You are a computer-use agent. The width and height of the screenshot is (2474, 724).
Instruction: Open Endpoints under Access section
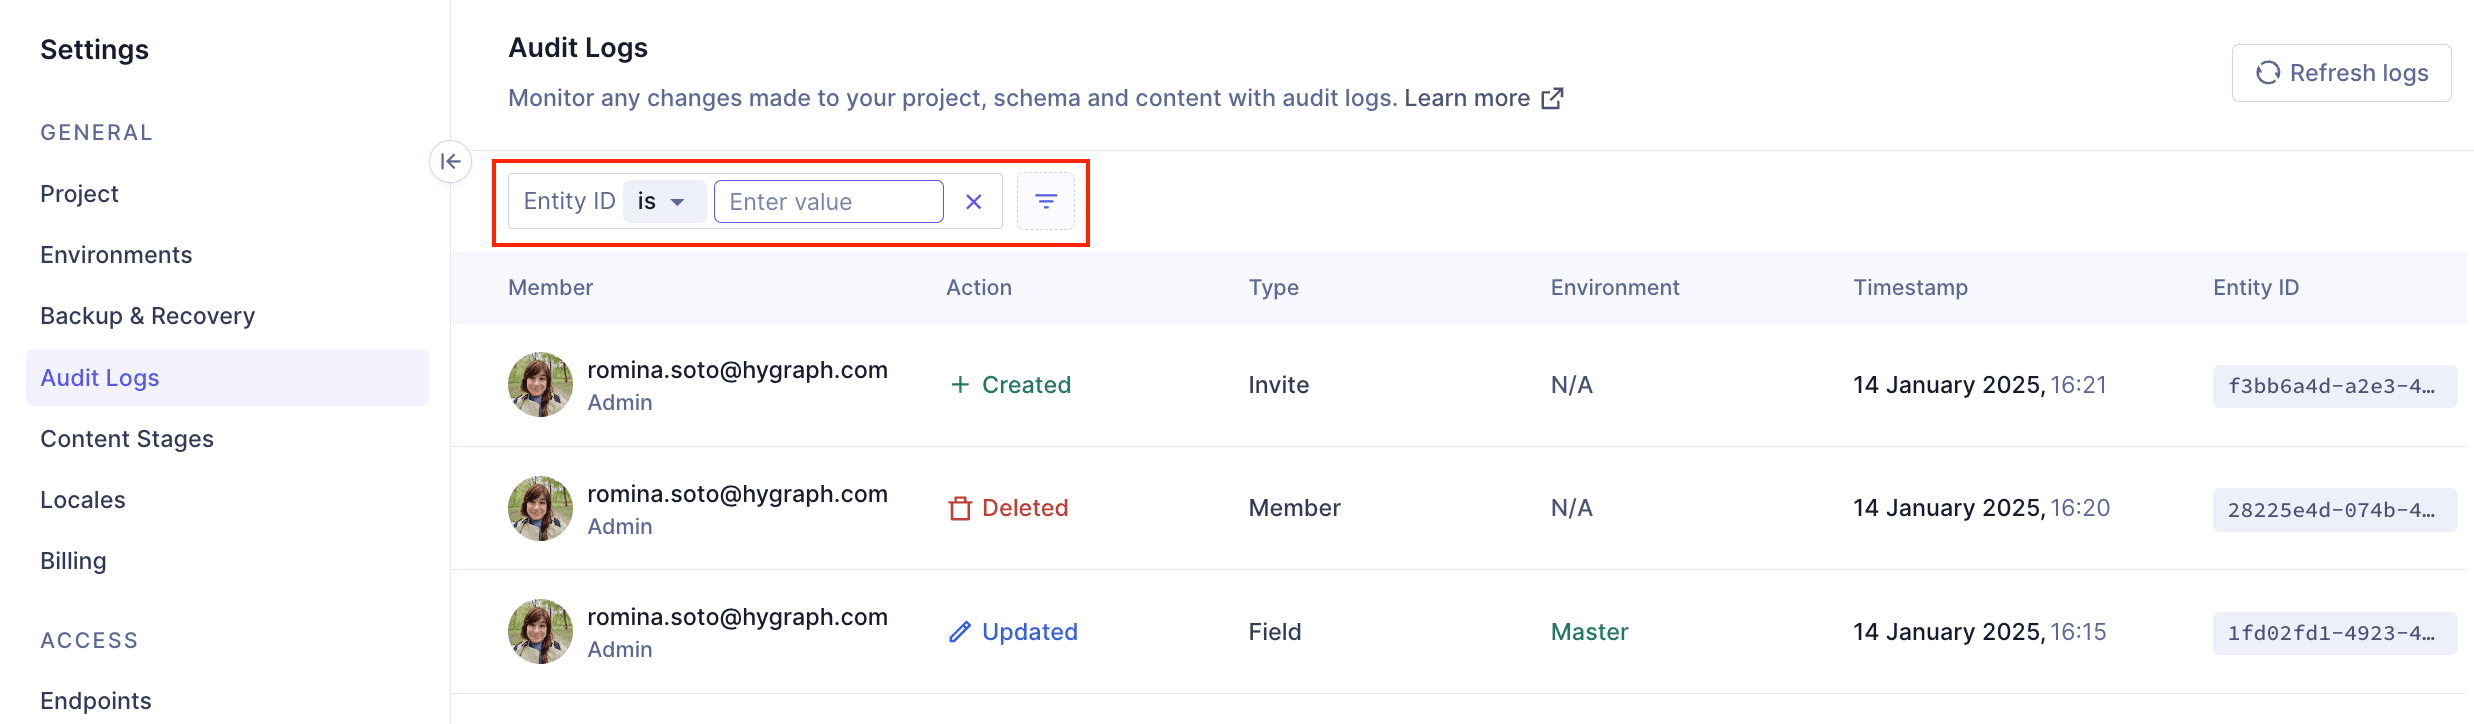(96, 701)
